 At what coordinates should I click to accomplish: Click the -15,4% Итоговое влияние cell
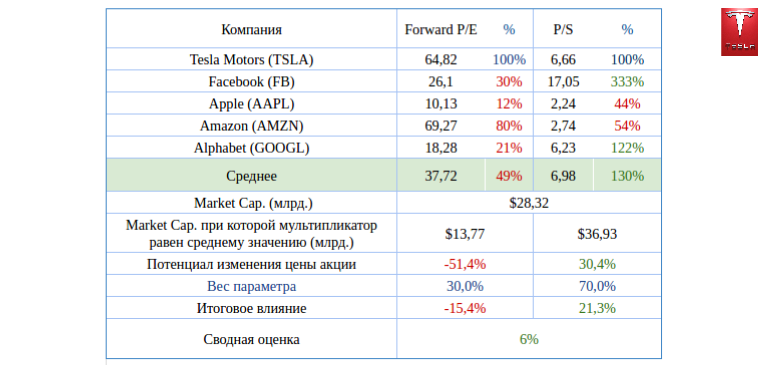[465, 308]
